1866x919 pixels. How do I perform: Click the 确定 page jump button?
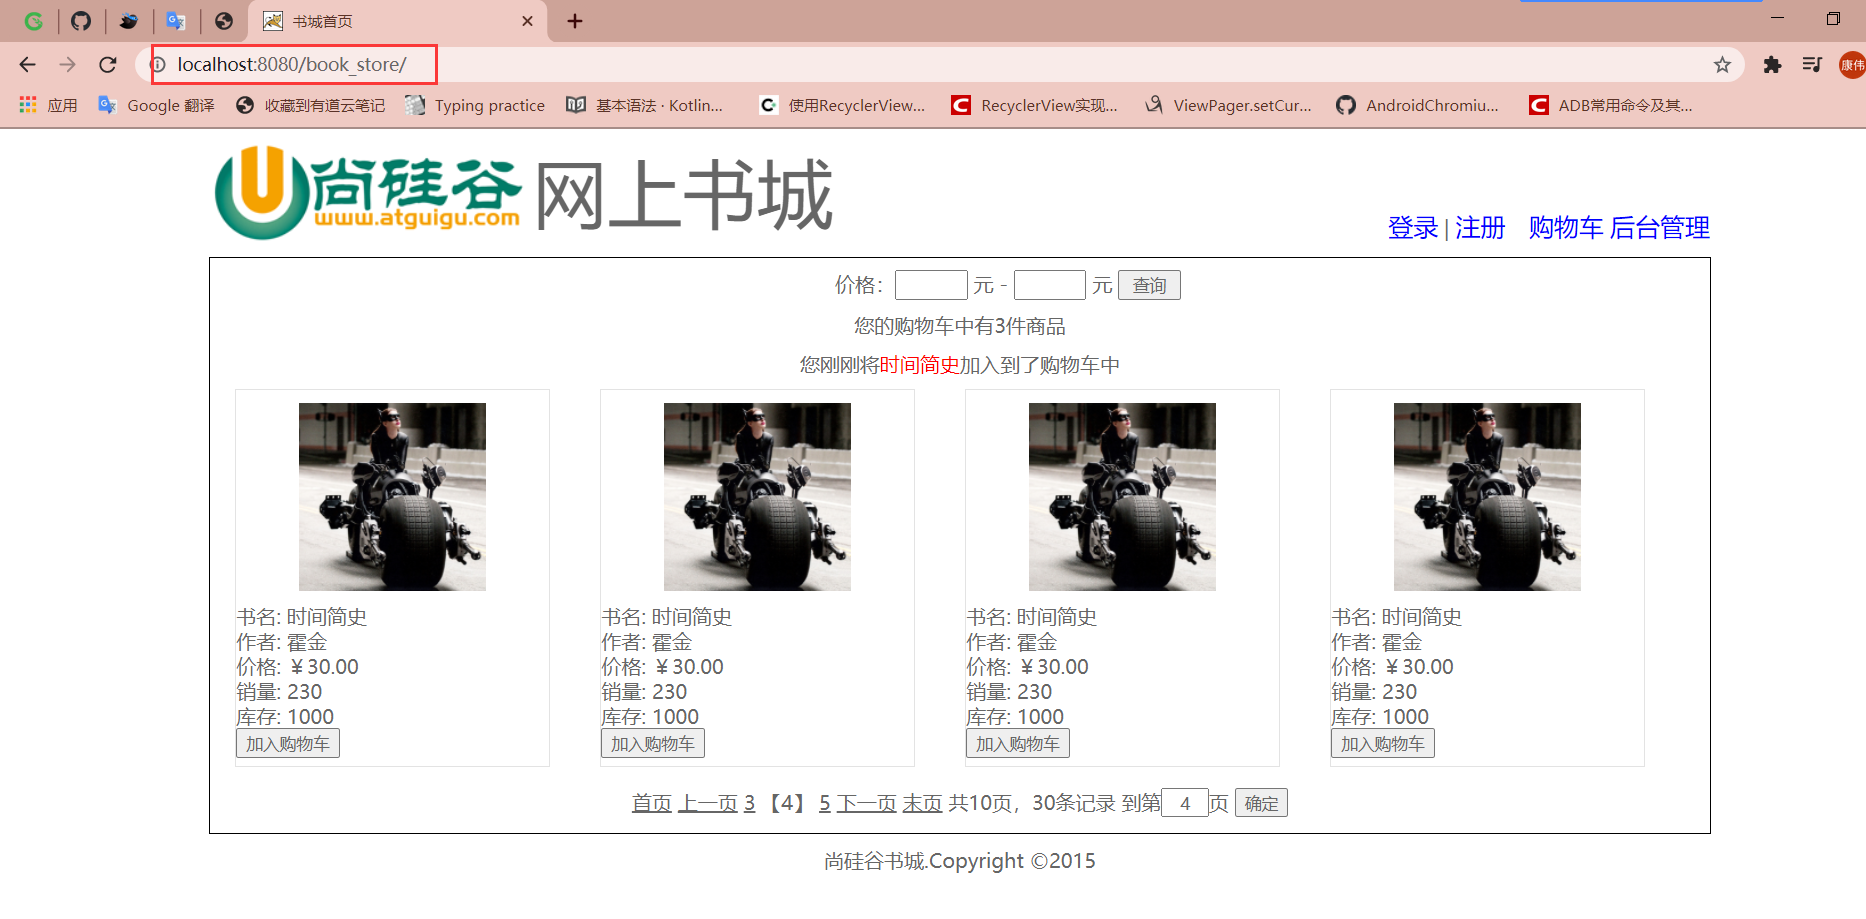coord(1260,803)
